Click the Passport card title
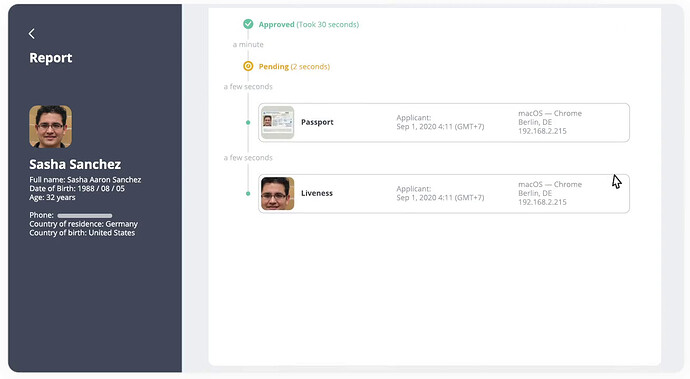Viewport: 690px width, 379px height. point(317,122)
